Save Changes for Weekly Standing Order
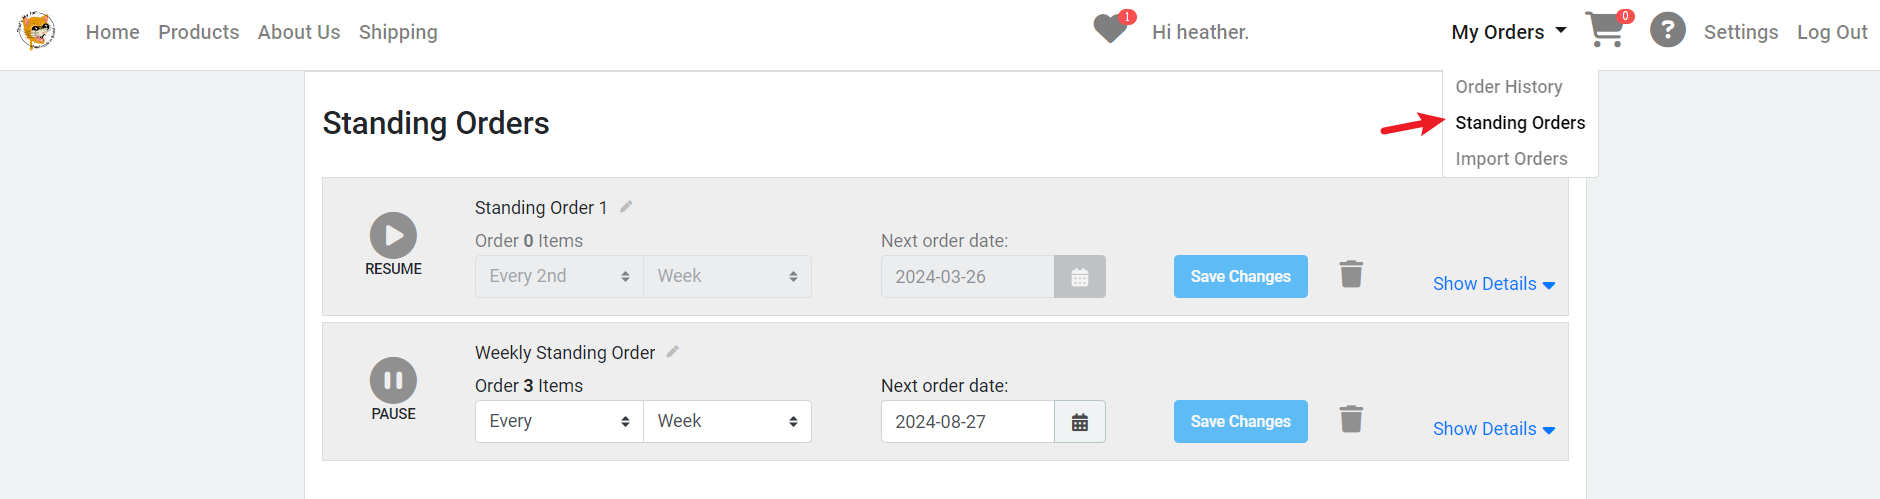1880x499 pixels. click(x=1241, y=422)
